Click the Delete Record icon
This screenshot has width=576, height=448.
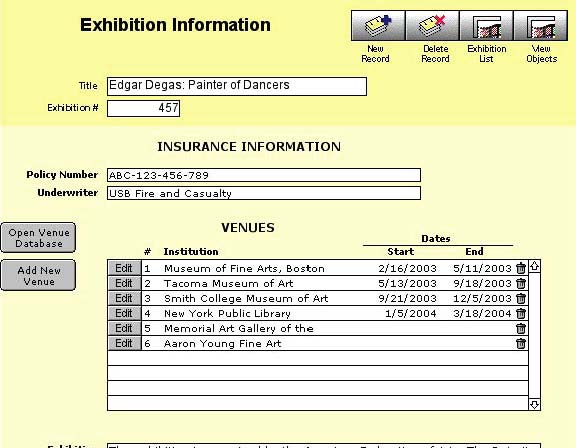tap(432, 25)
